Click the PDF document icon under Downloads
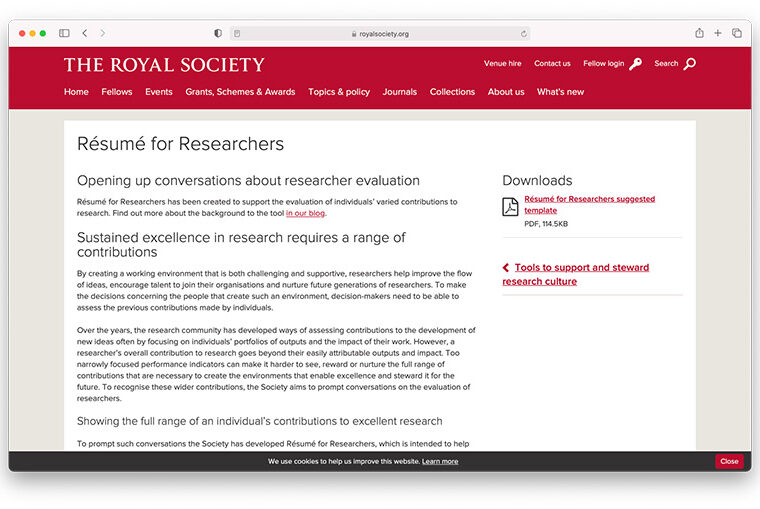The height and width of the screenshot is (509, 760). (x=510, y=206)
